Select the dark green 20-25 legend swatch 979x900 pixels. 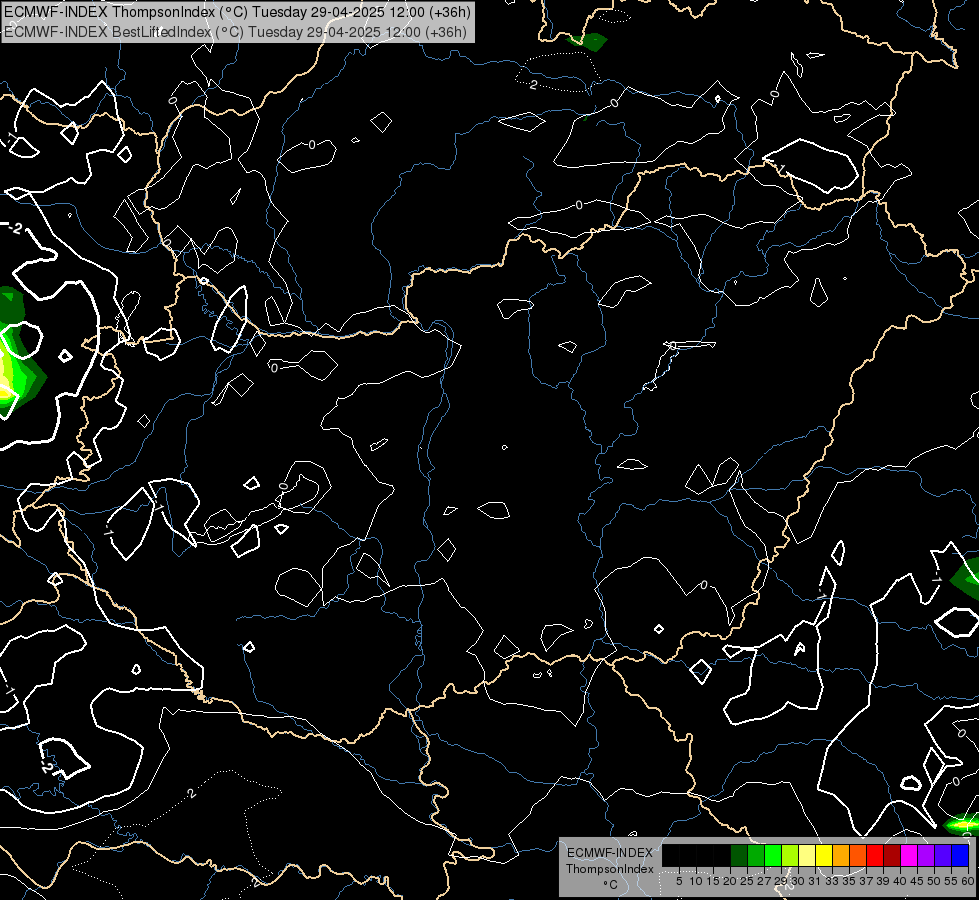click(739, 855)
